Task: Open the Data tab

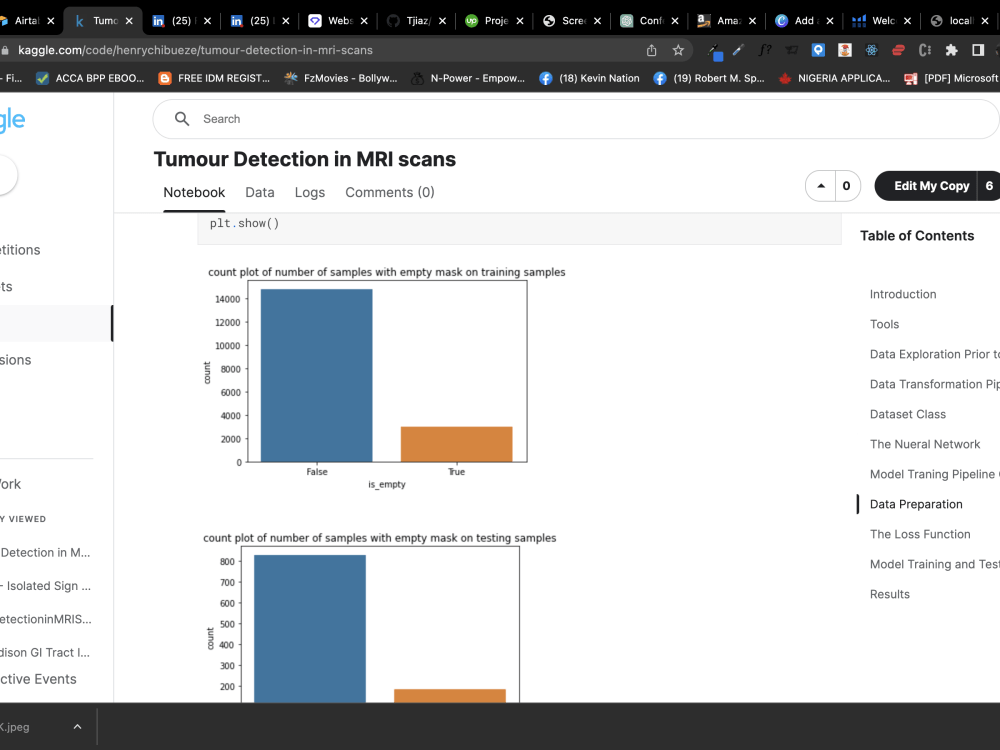Action: coord(260,193)
